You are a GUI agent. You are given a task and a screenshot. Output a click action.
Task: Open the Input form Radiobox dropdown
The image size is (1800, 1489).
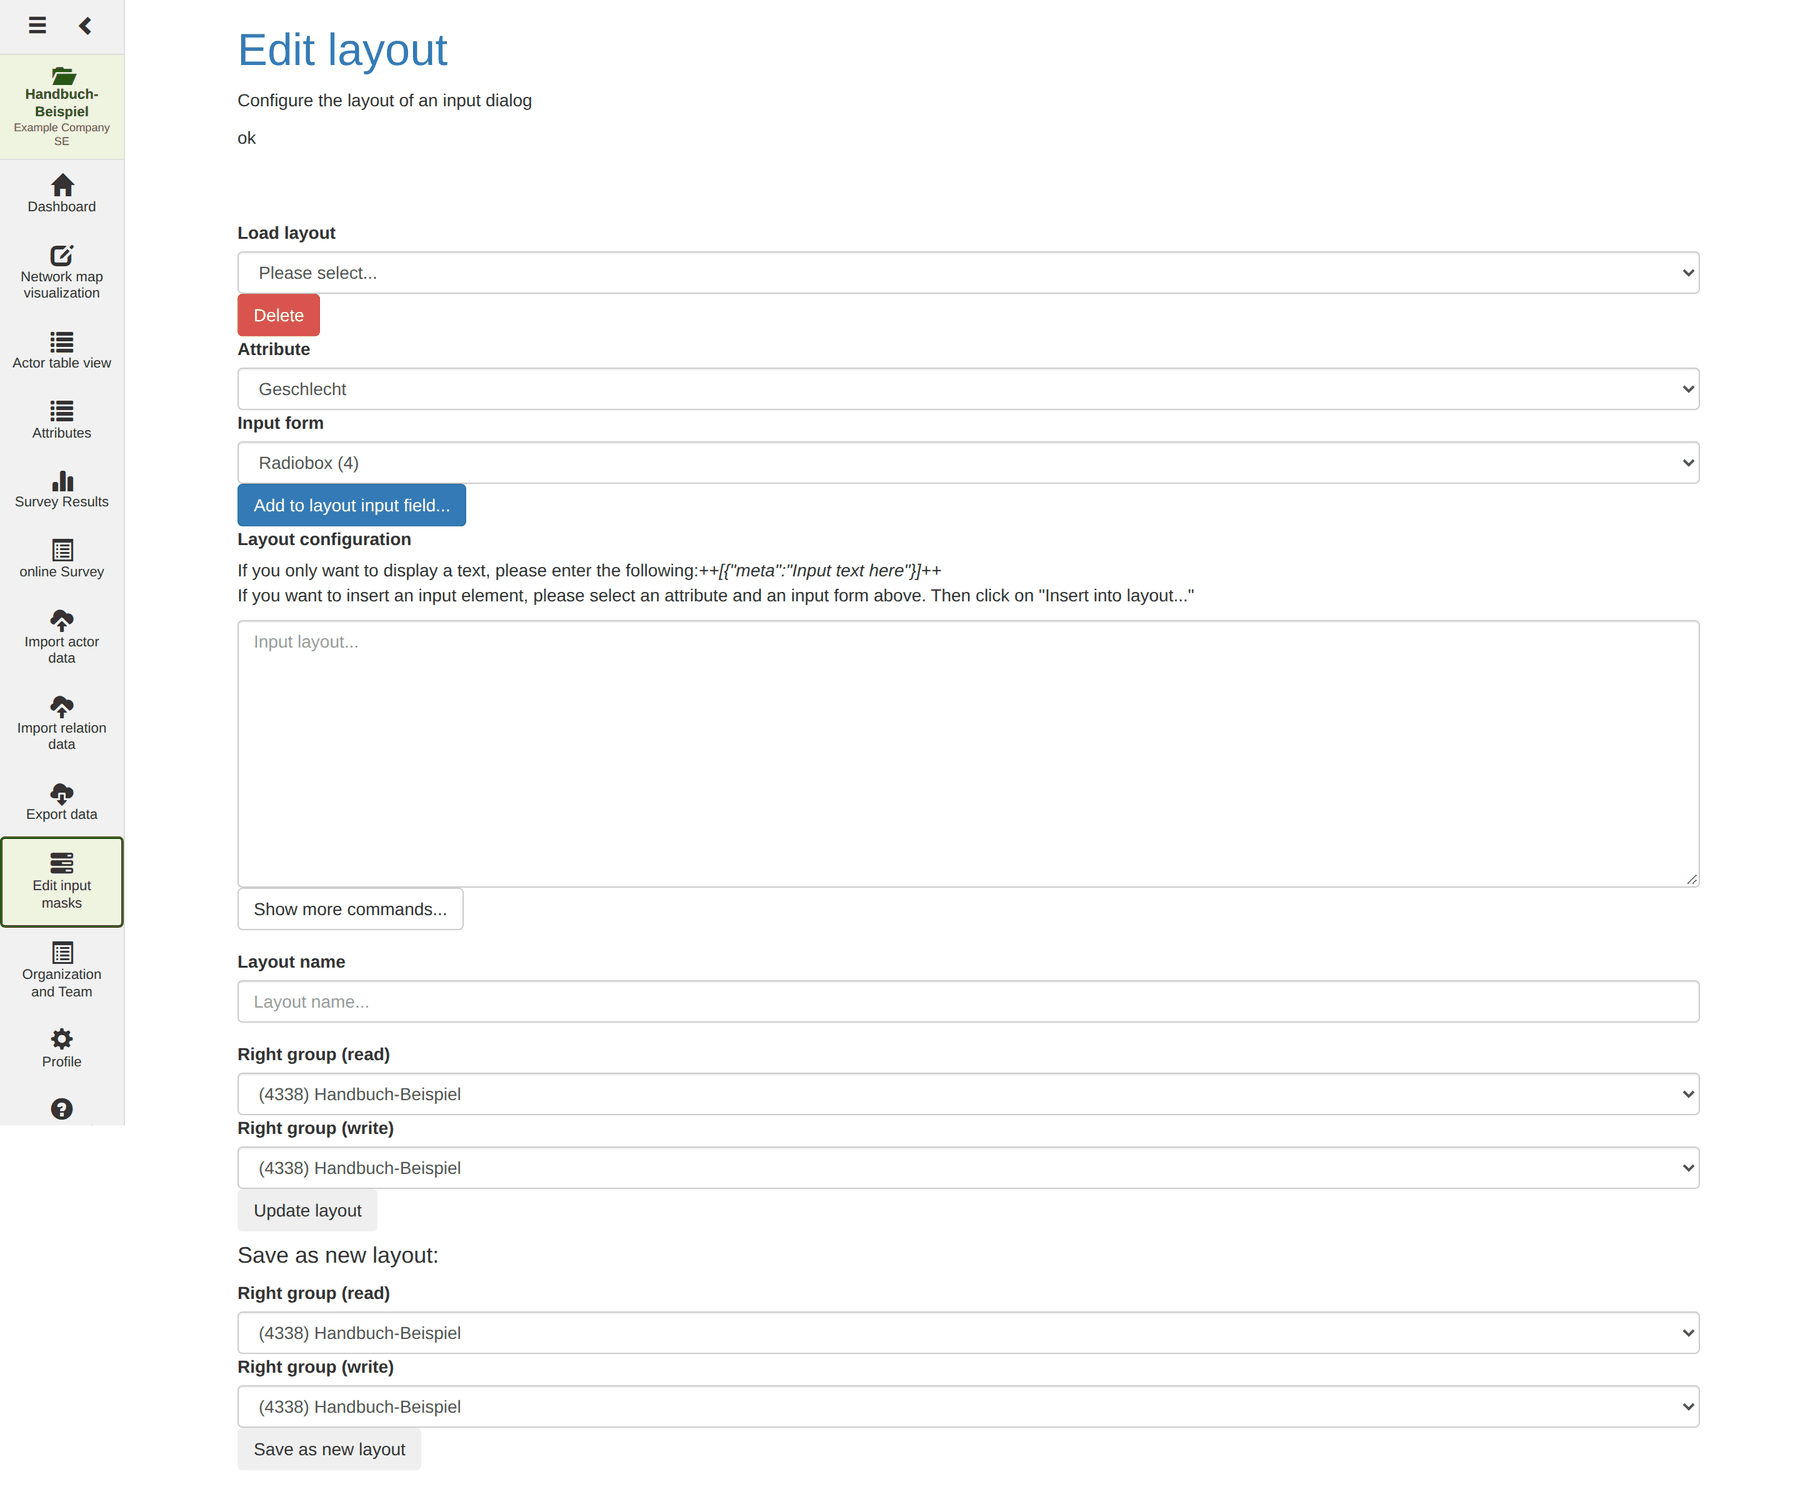click(968, 463)
